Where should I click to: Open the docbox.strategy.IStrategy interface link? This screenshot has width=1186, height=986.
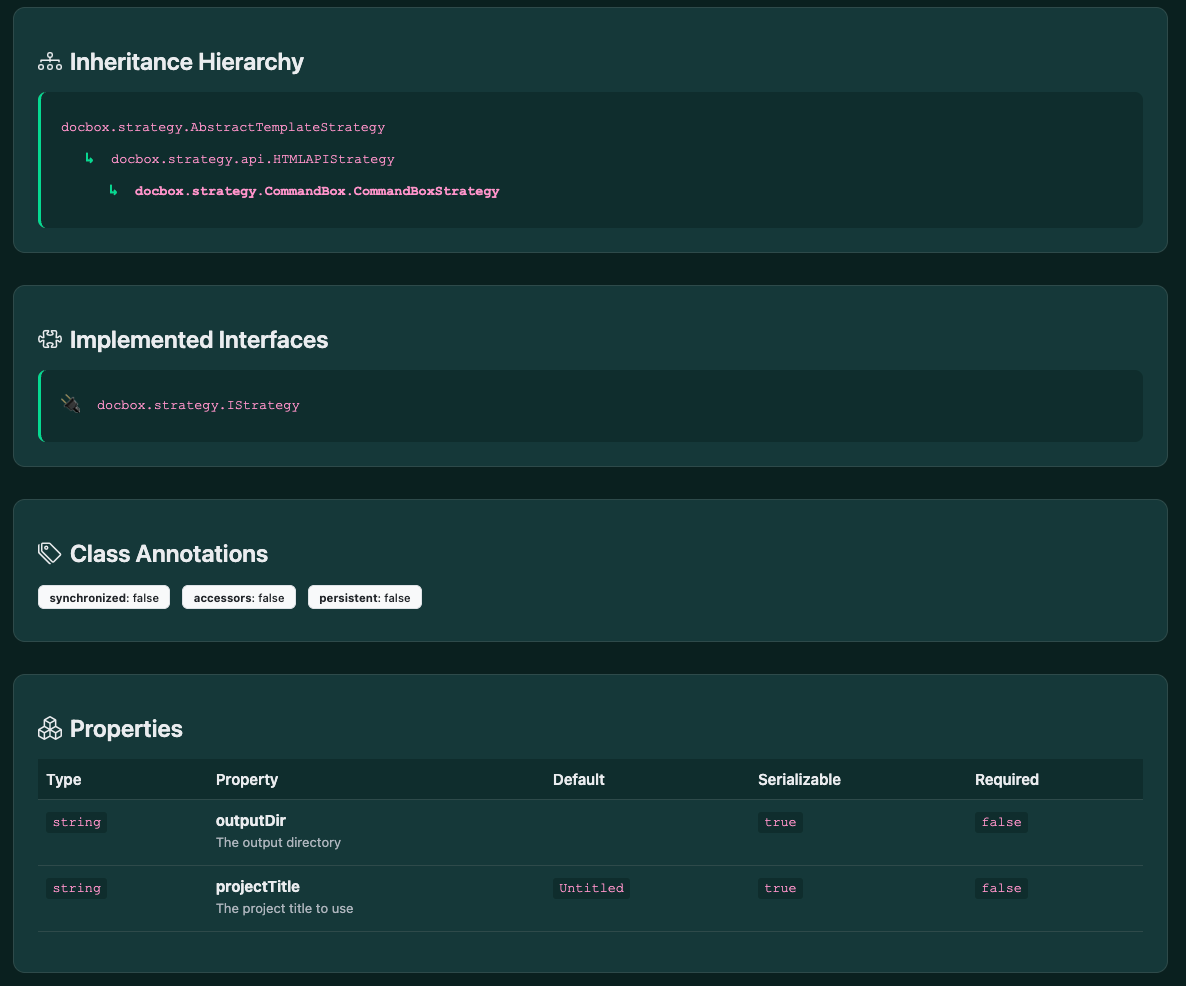(198, 405)
